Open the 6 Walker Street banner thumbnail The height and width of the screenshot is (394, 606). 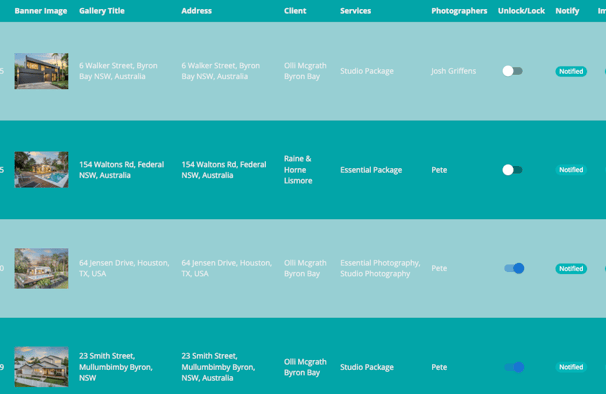[41, 71]
